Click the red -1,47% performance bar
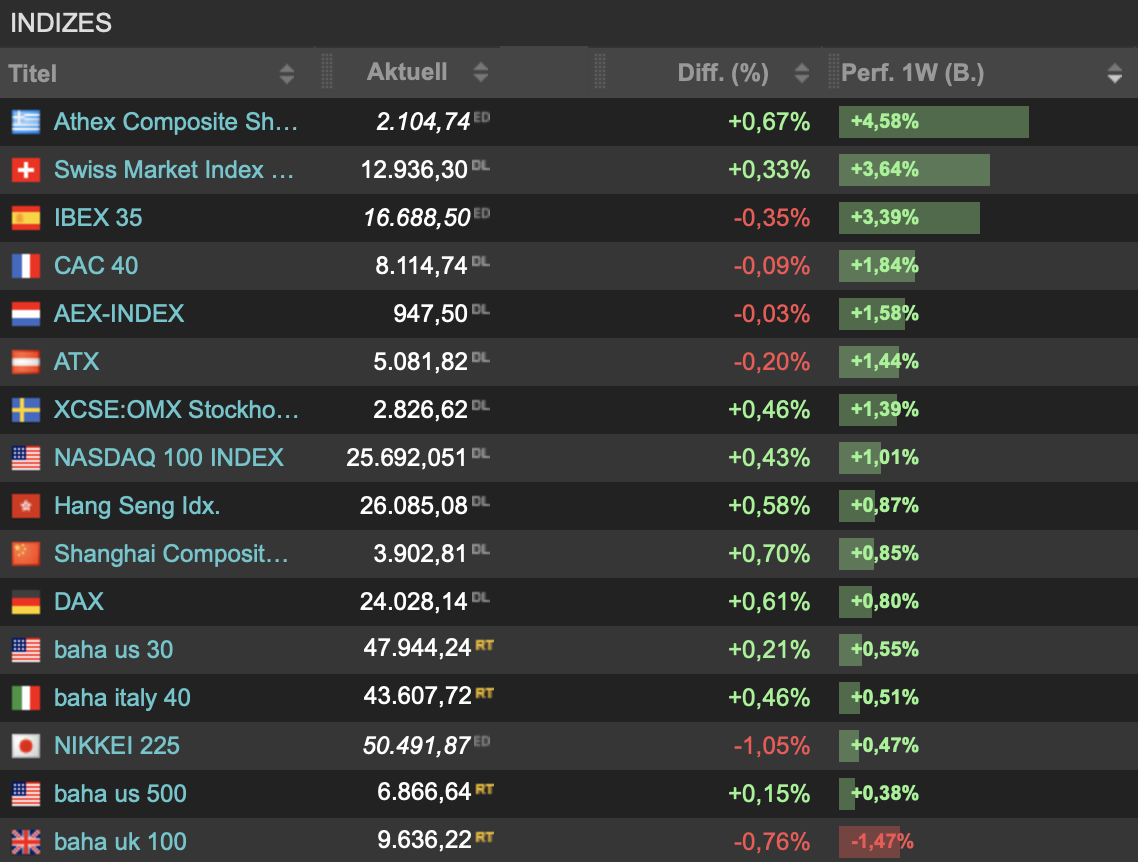 tap(869, 842)
